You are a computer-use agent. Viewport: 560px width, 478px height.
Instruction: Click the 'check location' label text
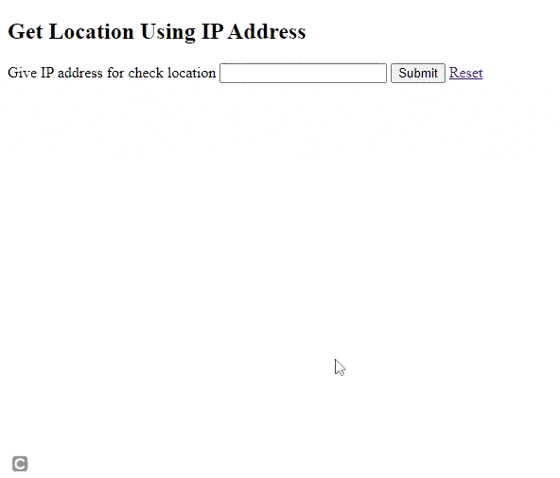click(172, 73)
